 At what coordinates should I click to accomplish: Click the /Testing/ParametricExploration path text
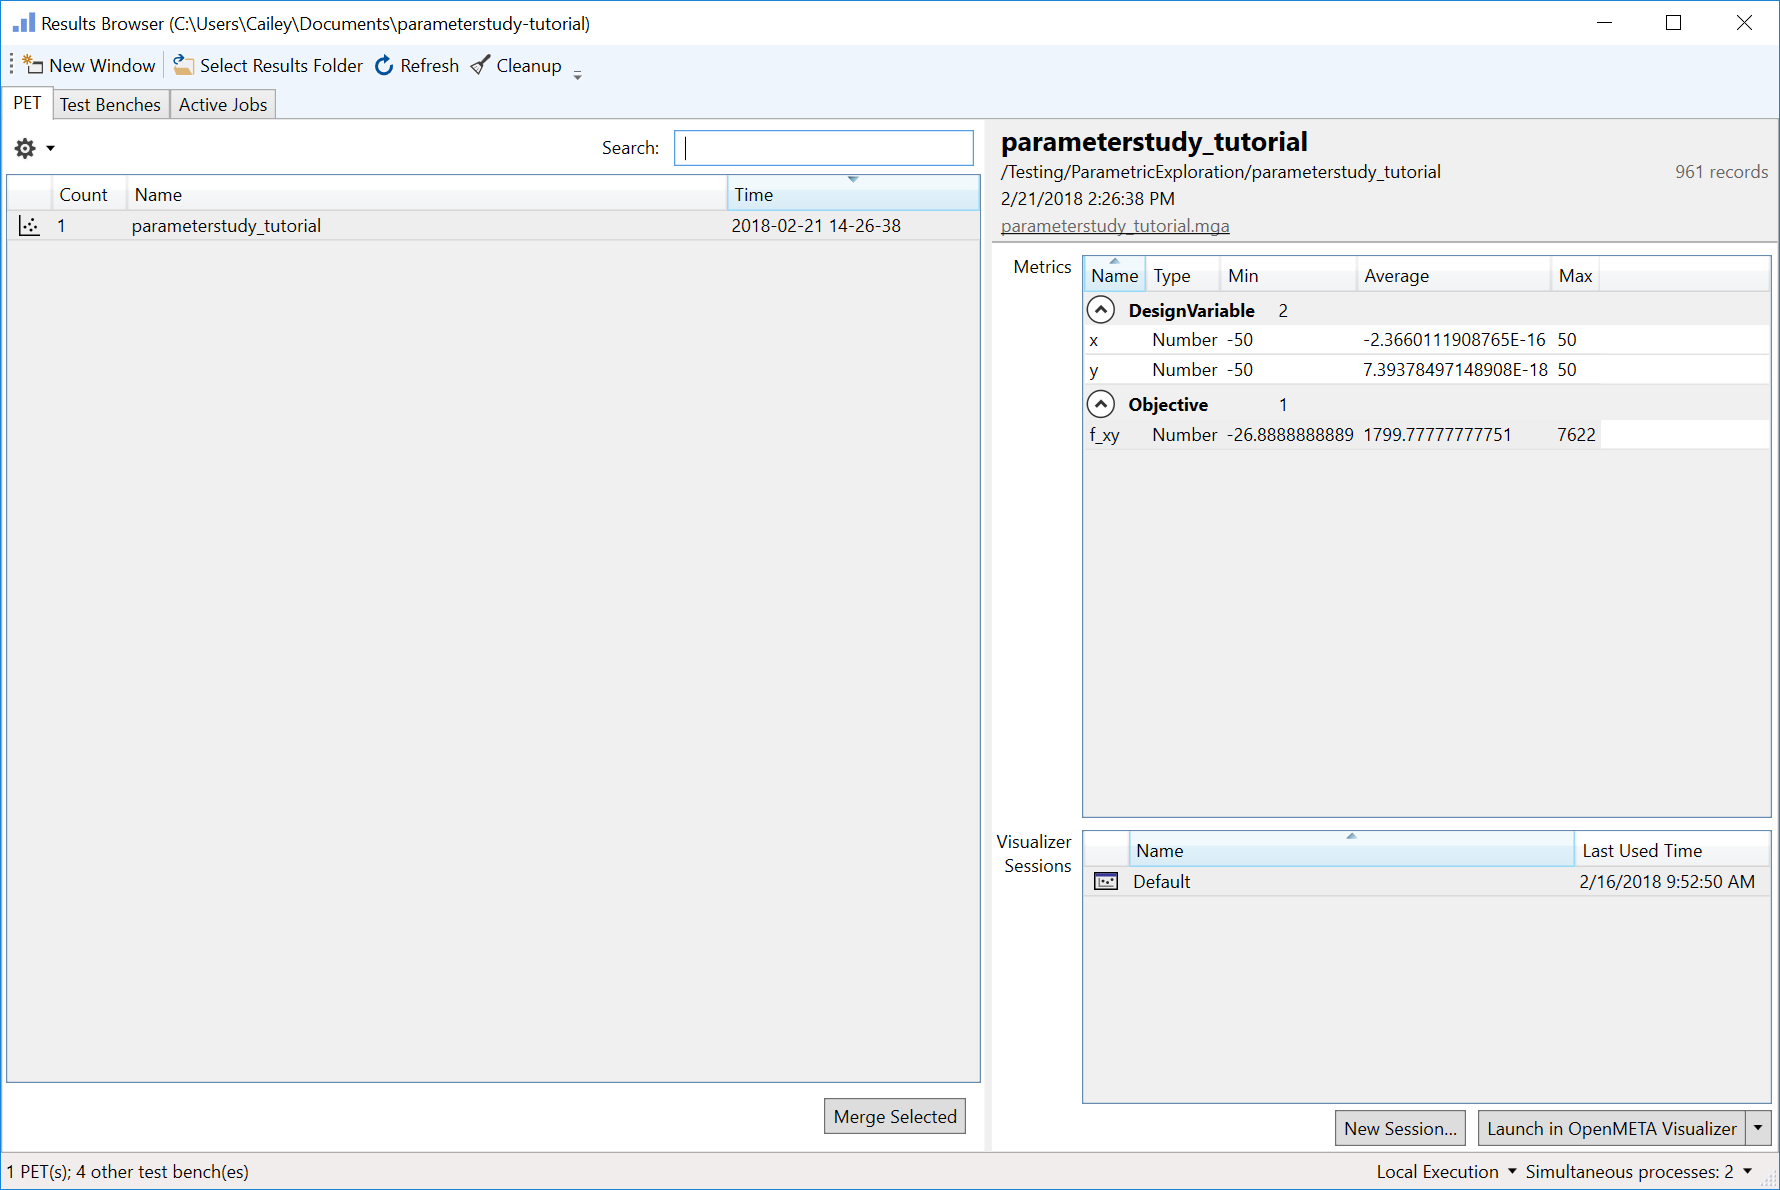coord(1221,172)
